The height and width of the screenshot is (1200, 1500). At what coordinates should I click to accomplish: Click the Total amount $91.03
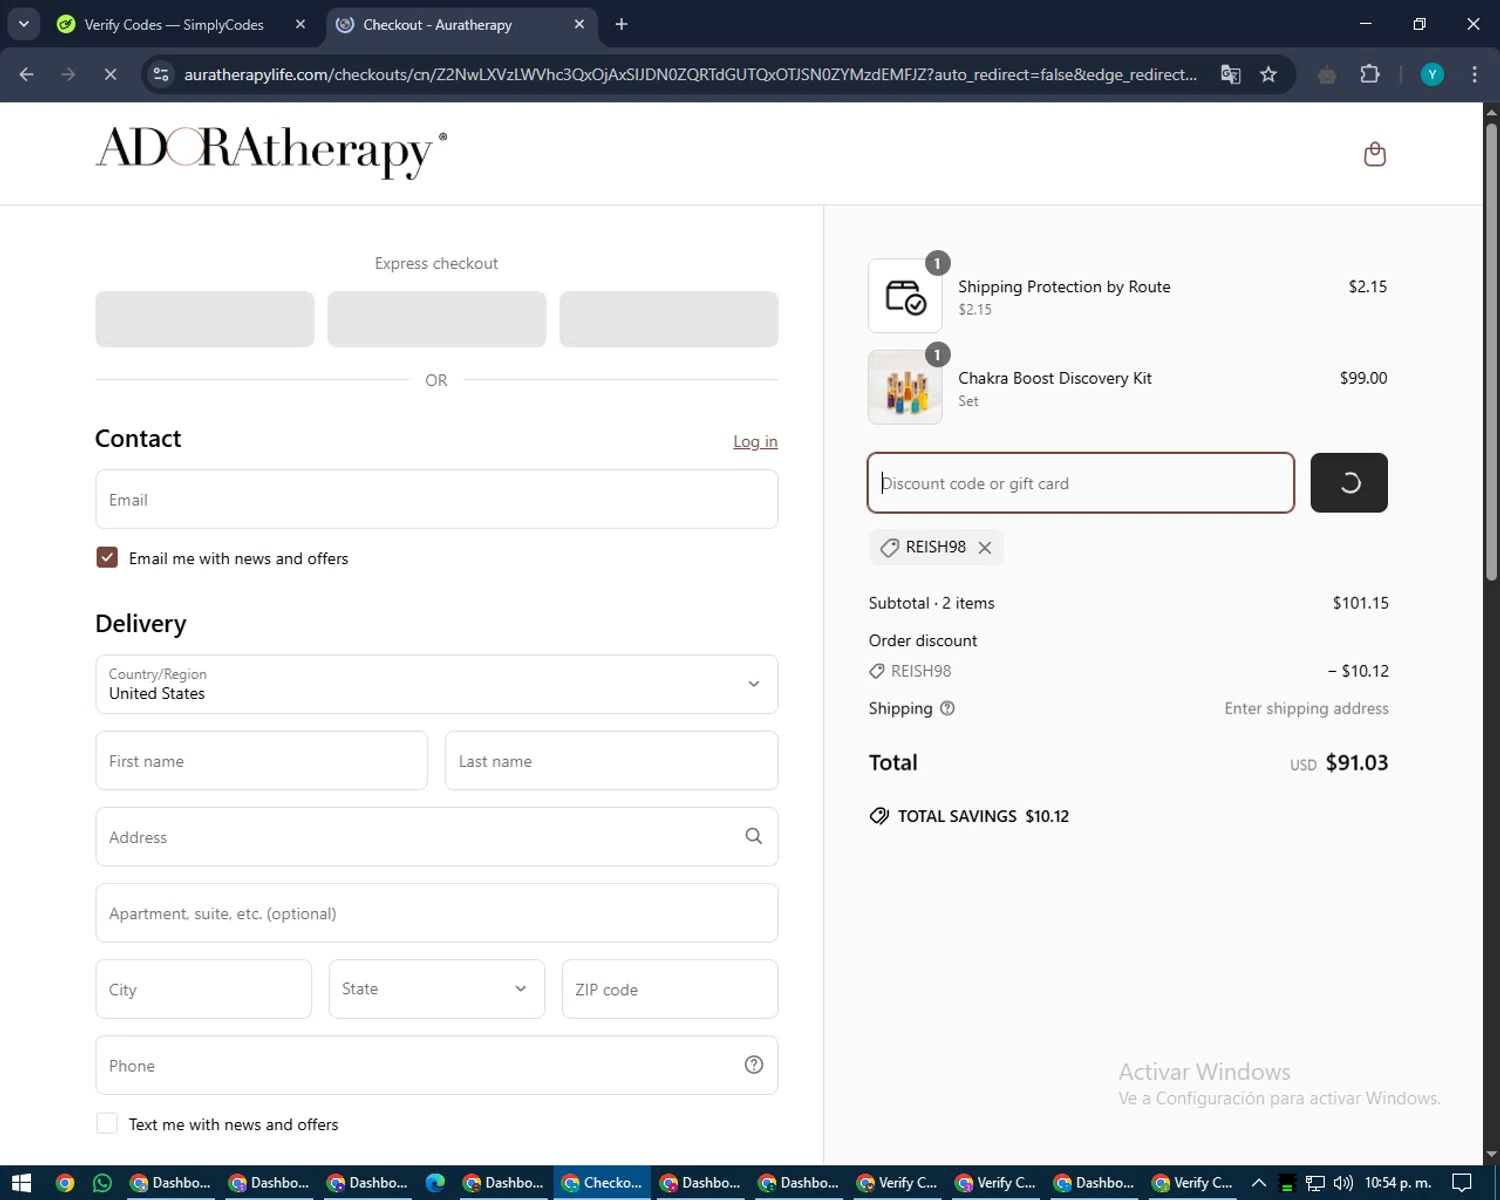pyautogui.click(x=1357, y=763)
